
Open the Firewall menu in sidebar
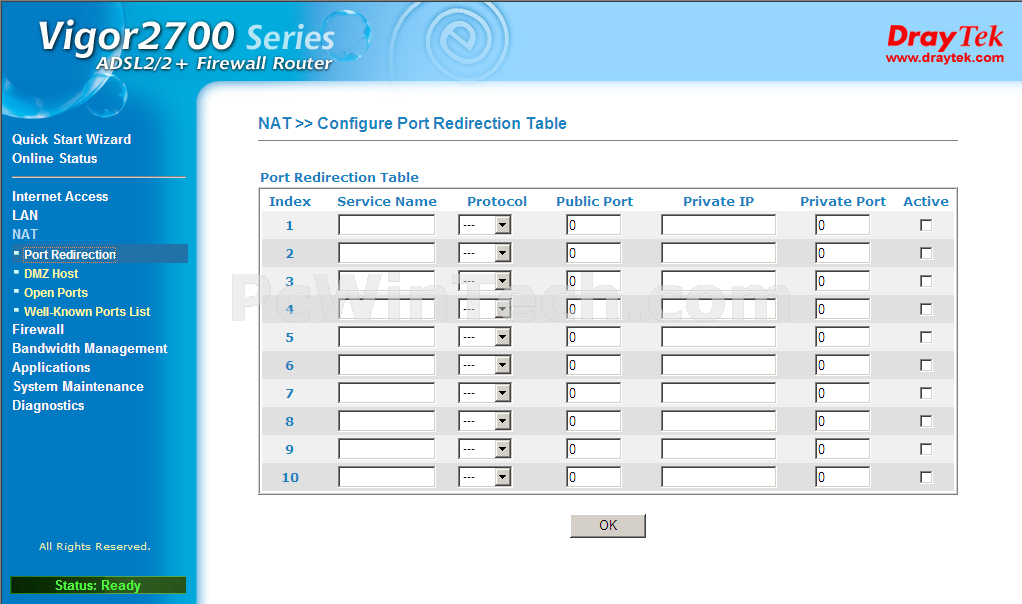tap(38, 329)
